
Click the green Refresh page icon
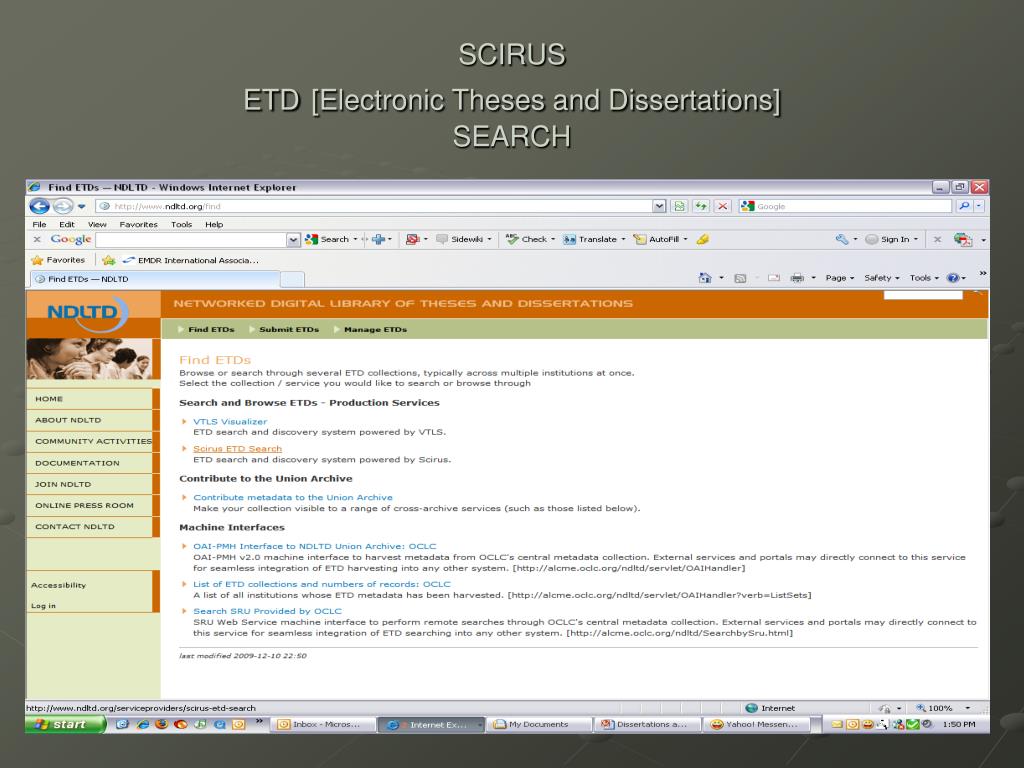(701, 206)
